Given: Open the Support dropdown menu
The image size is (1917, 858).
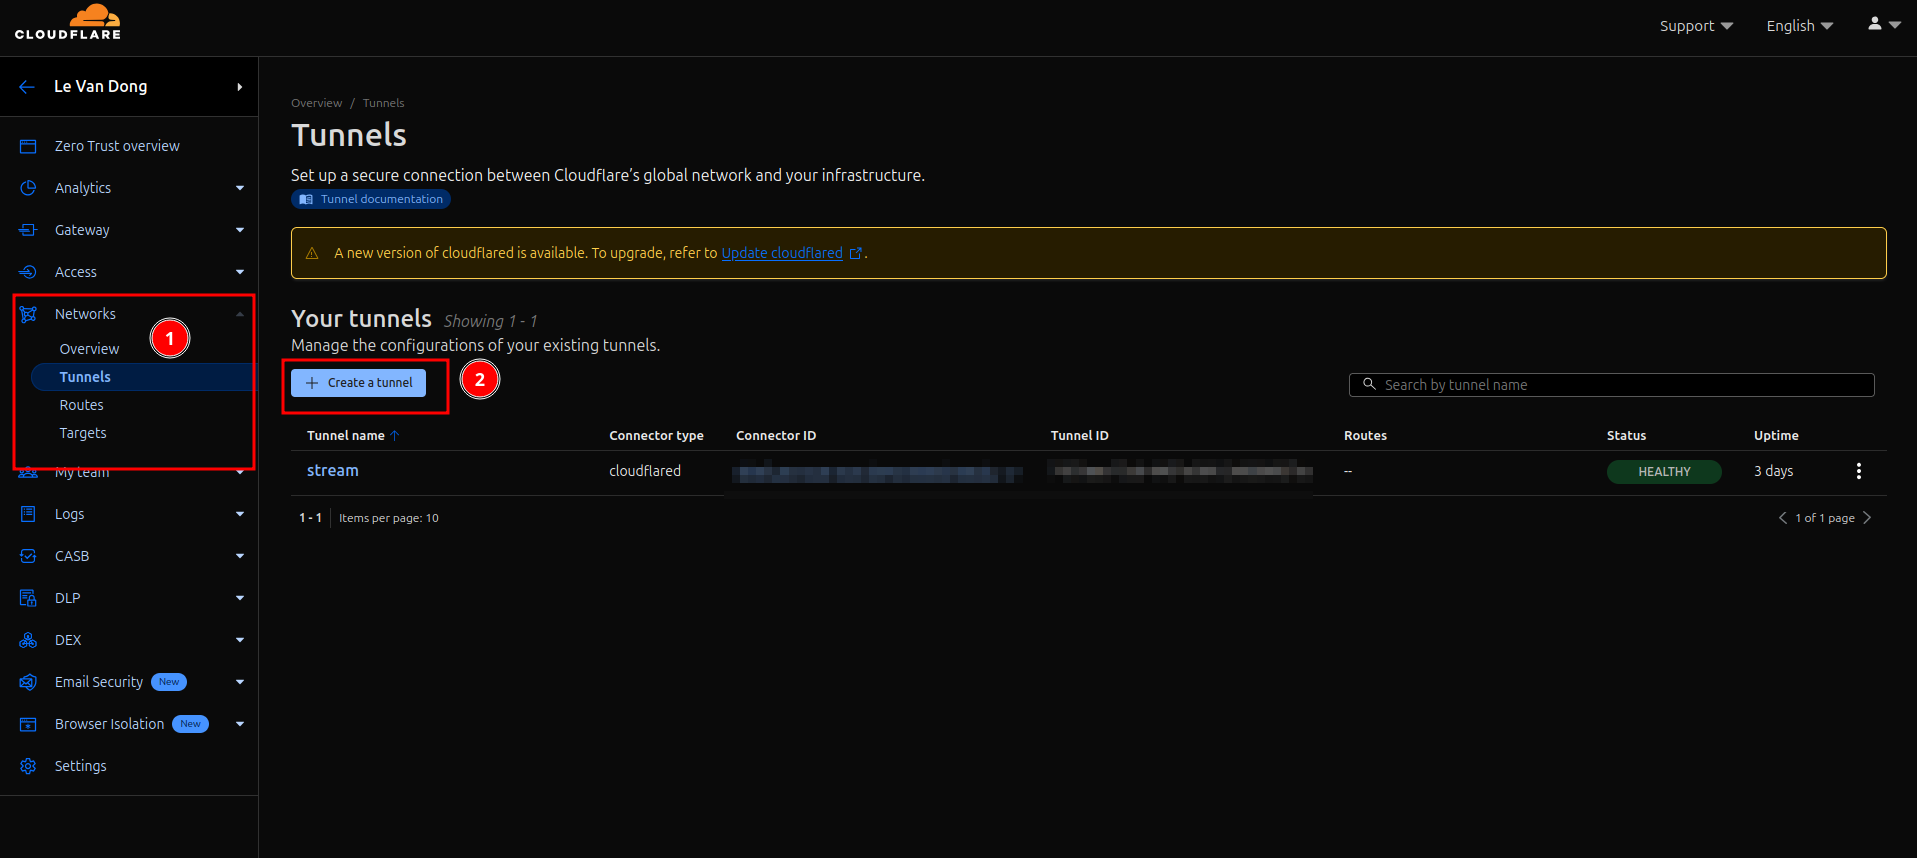Looking at the screenshot, I should pyautogui.click(x=1695, y=26).
